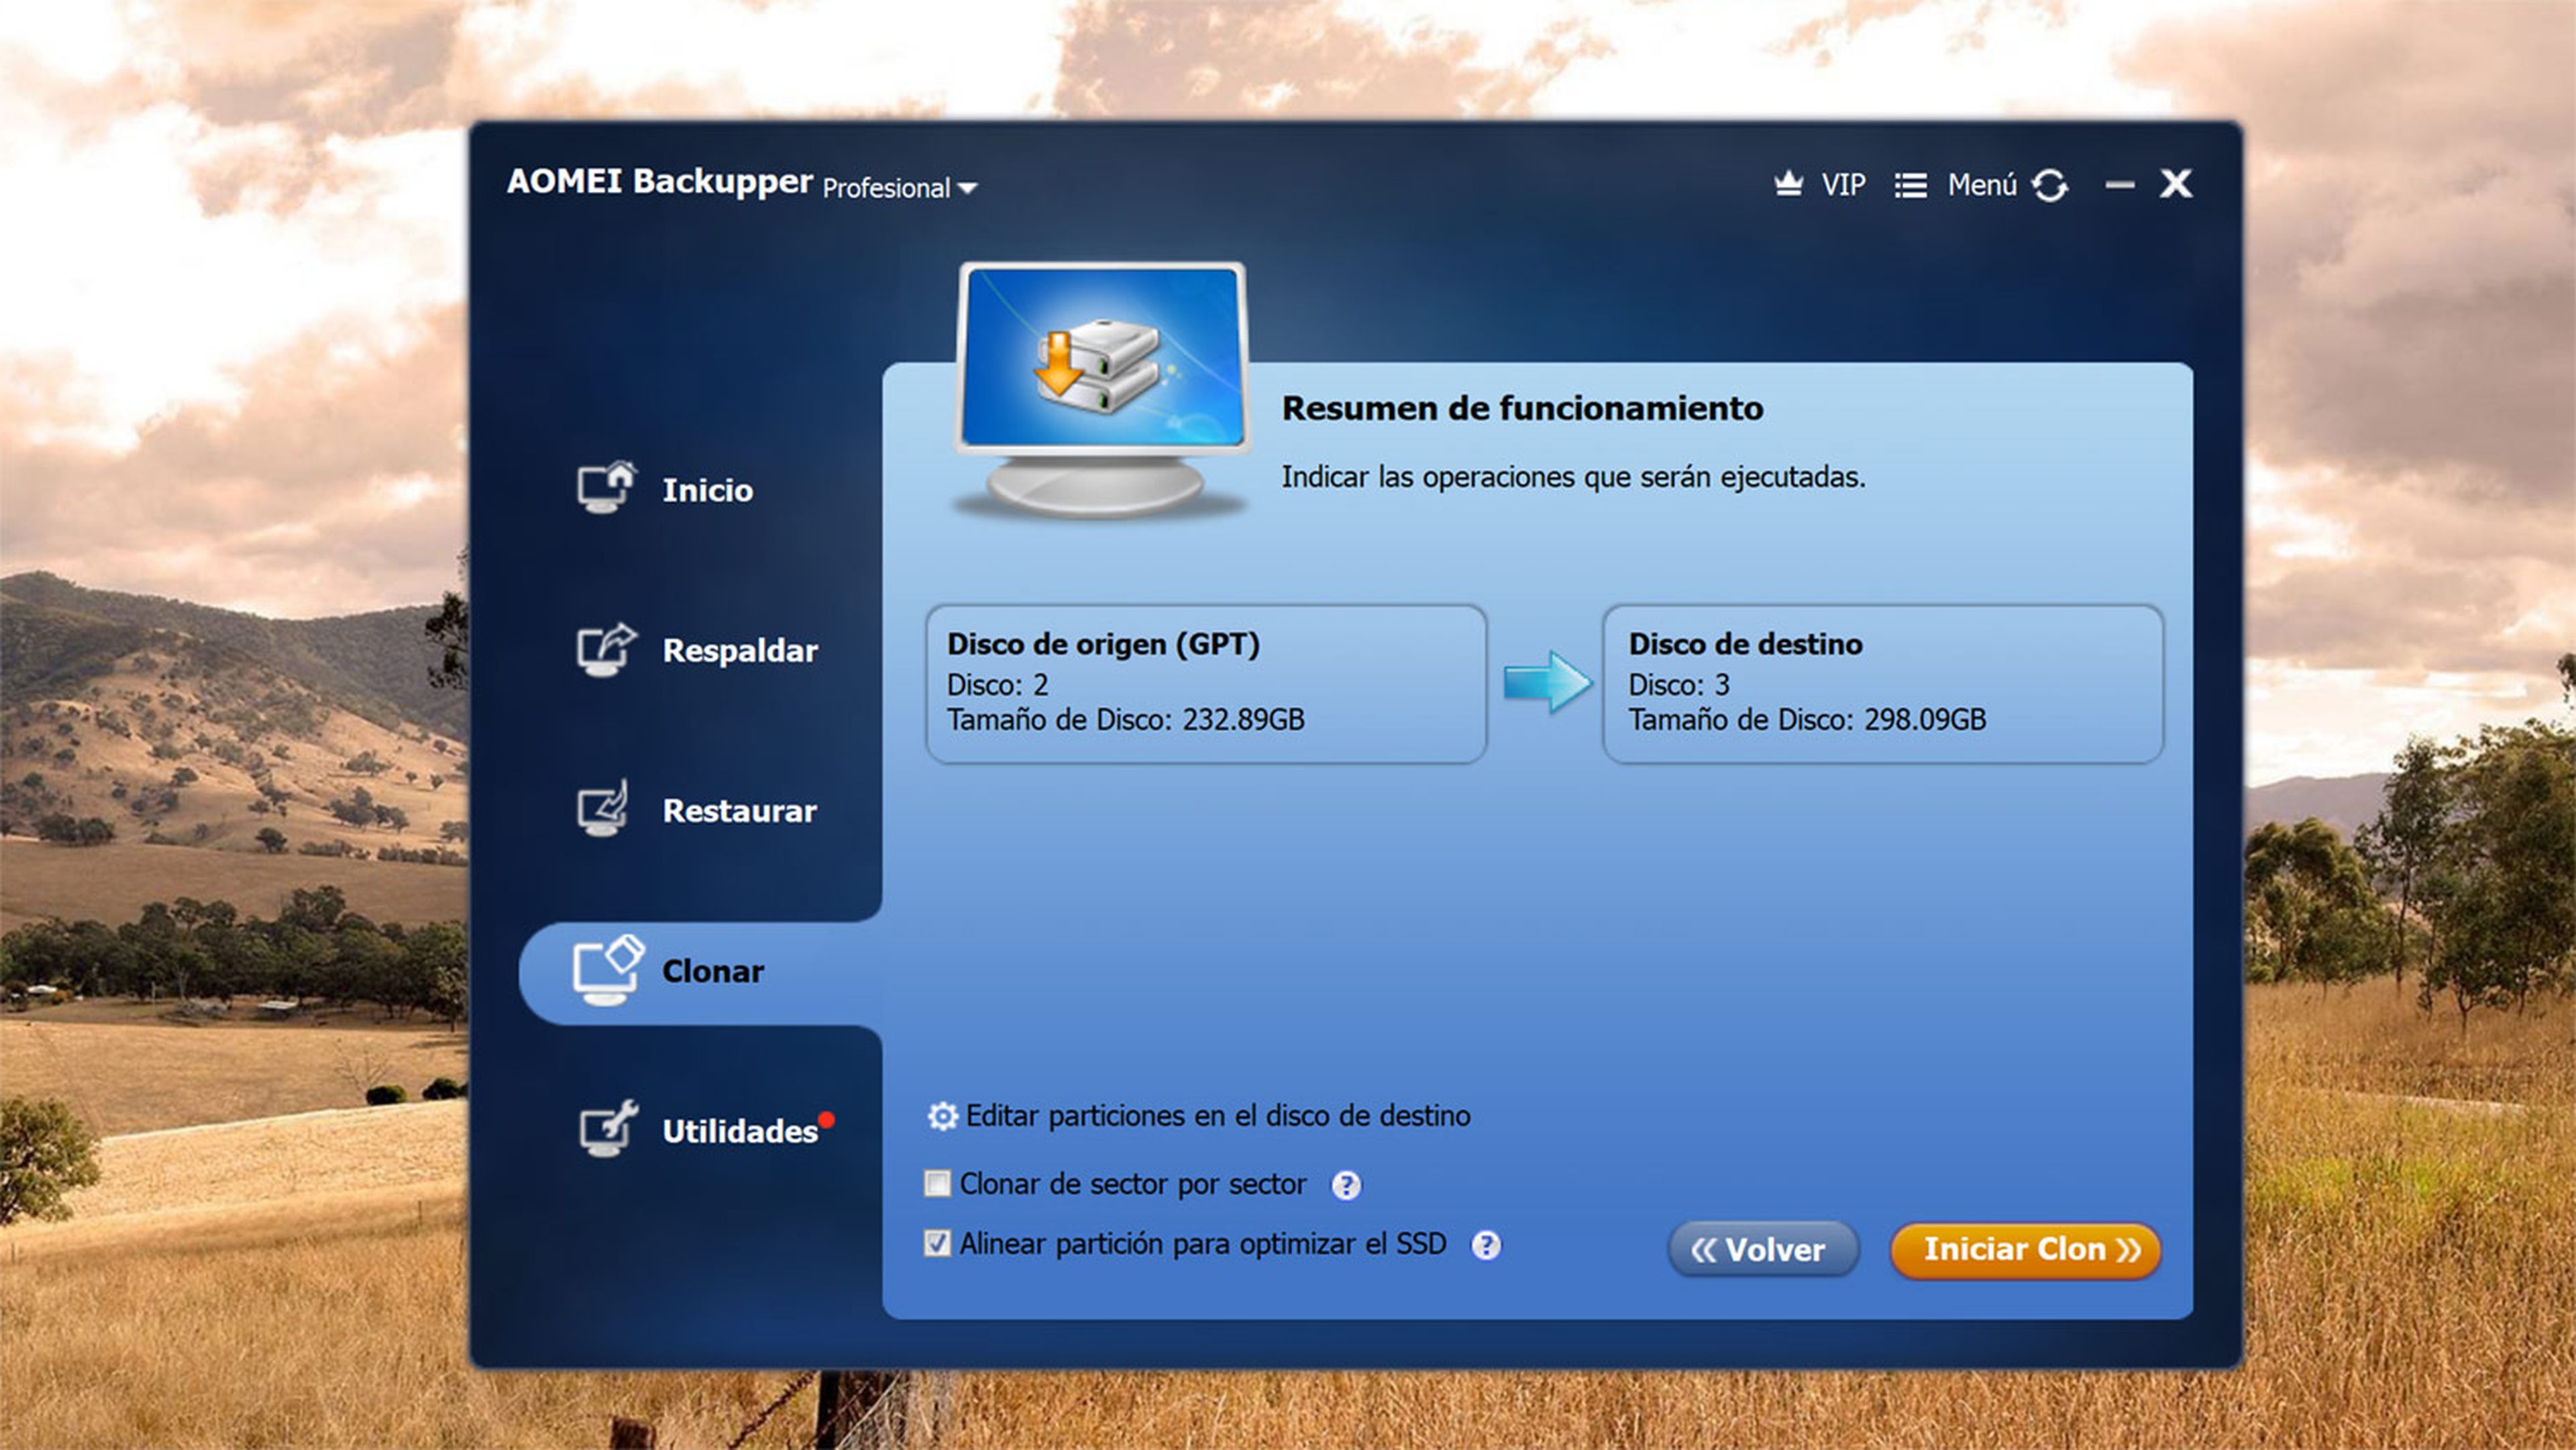This screenshot has height=1450, width=2576.
Task: Click 'Tamaño de Disco: 232.89GB' text
Action: click(1126, 720)
